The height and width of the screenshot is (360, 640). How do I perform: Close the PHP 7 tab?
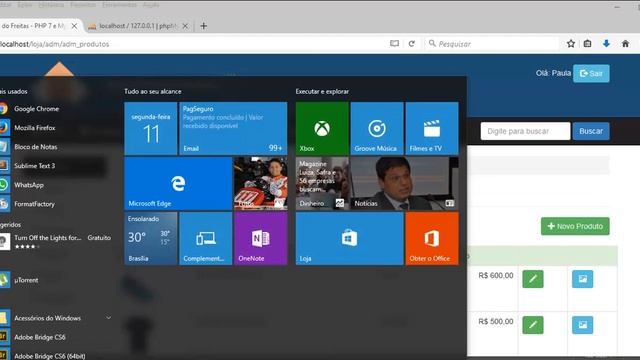pyautogui.click(x=74, y=26)
